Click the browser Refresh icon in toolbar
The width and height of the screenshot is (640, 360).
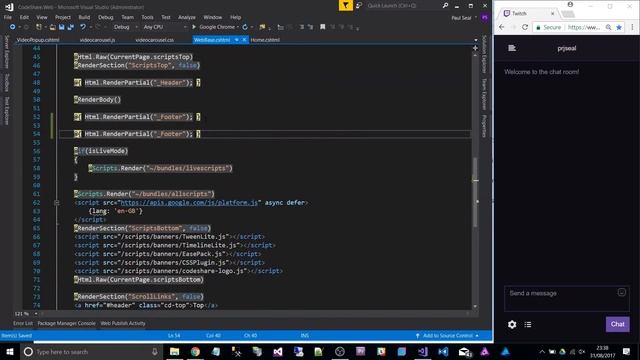point(245,27)
